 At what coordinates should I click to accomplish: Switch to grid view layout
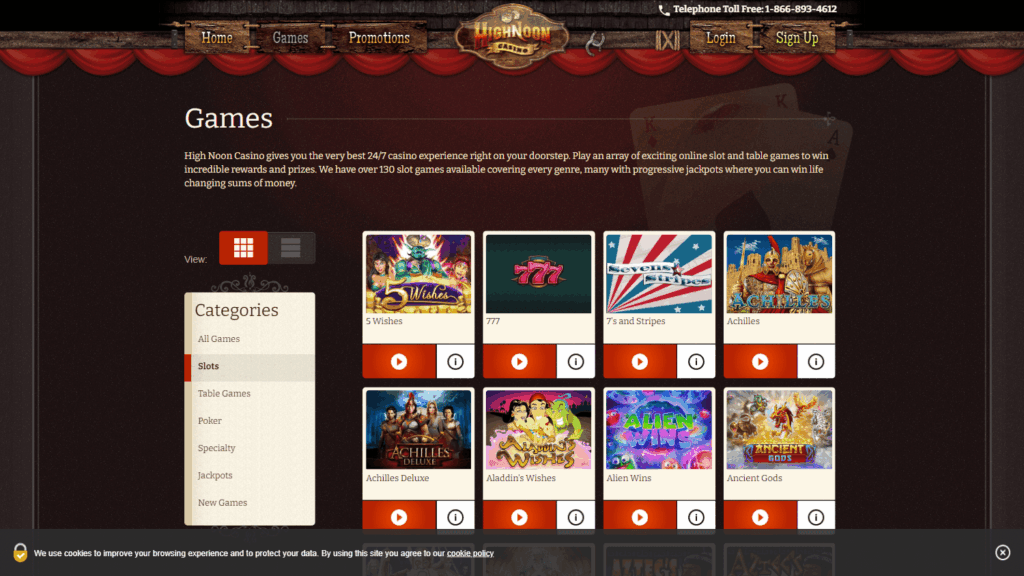click(244, 248)
